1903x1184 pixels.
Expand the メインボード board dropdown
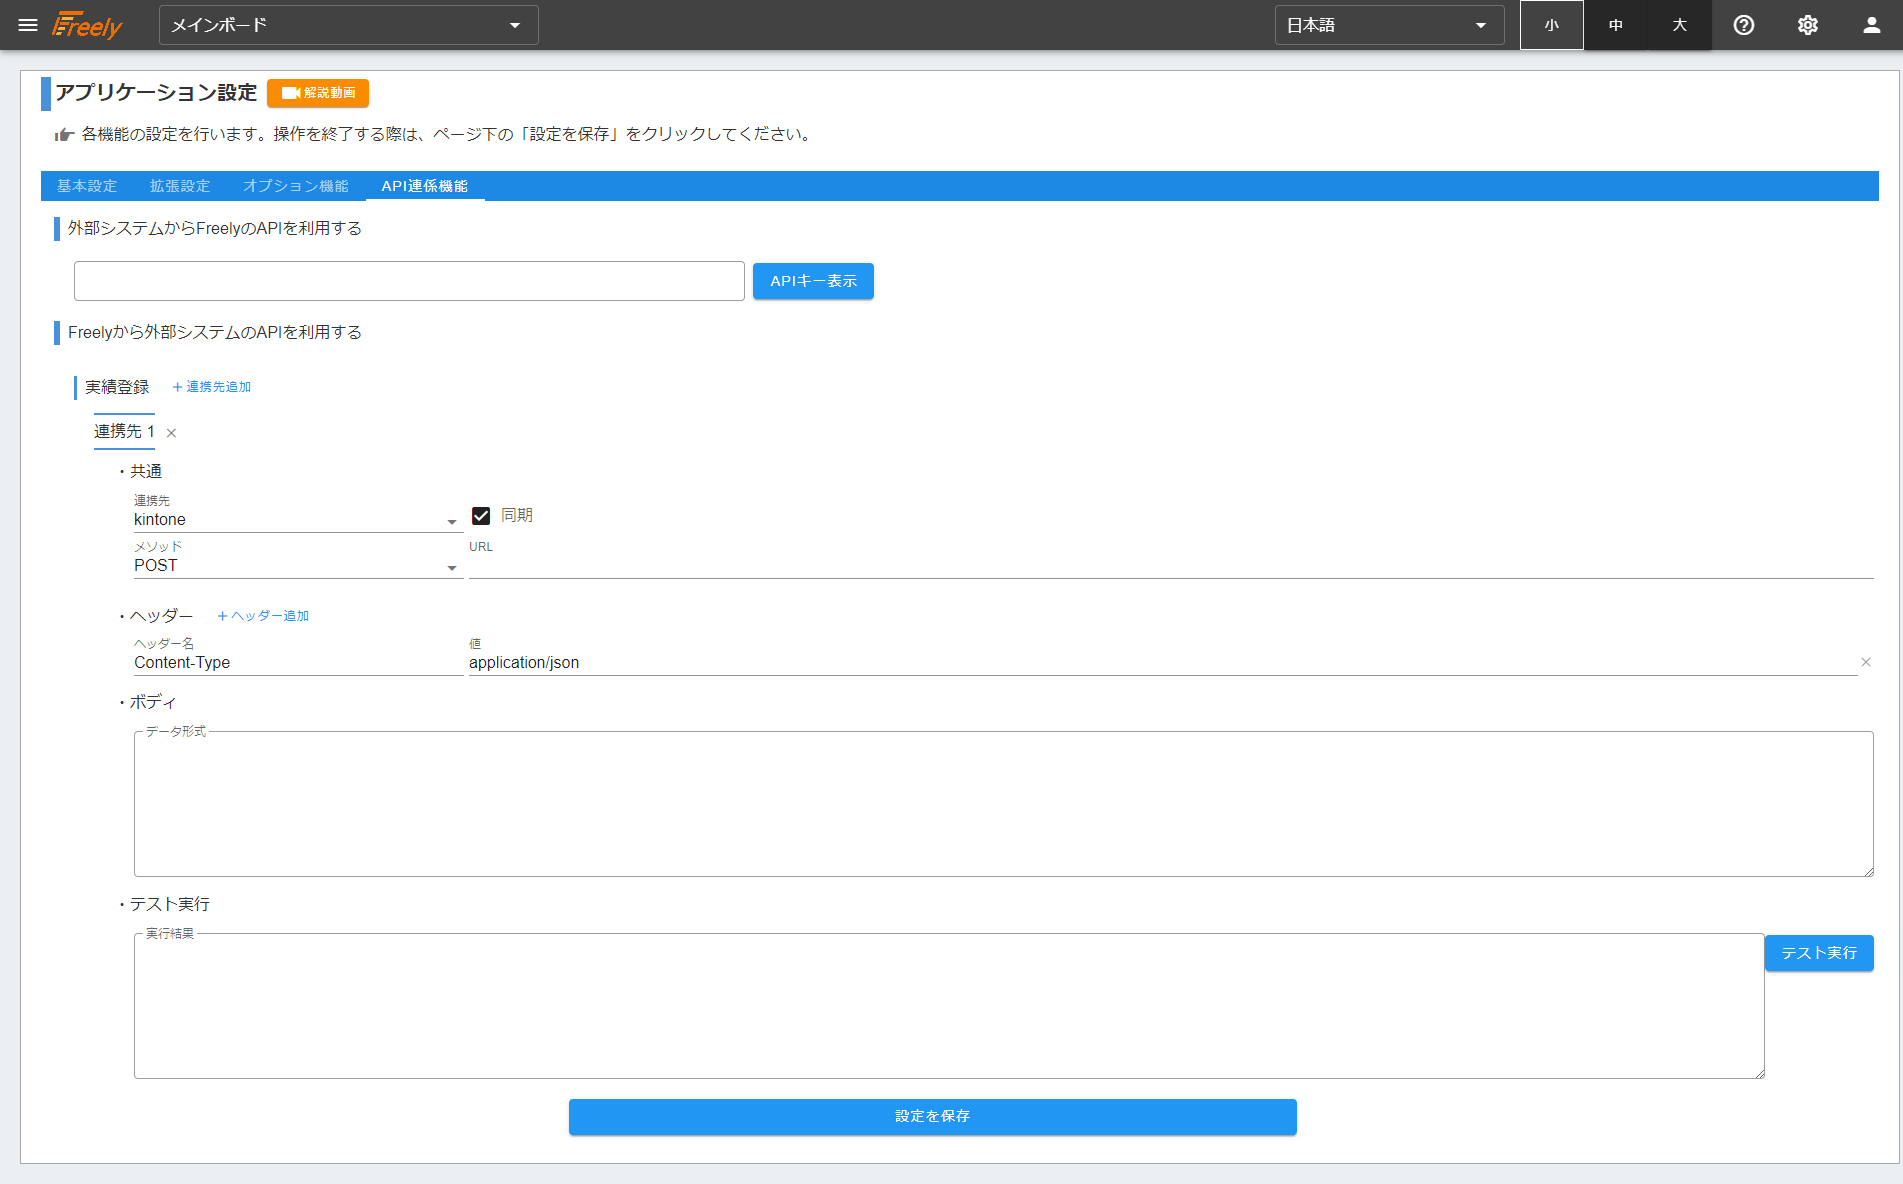pyautogui.click(x=348, y=25)
